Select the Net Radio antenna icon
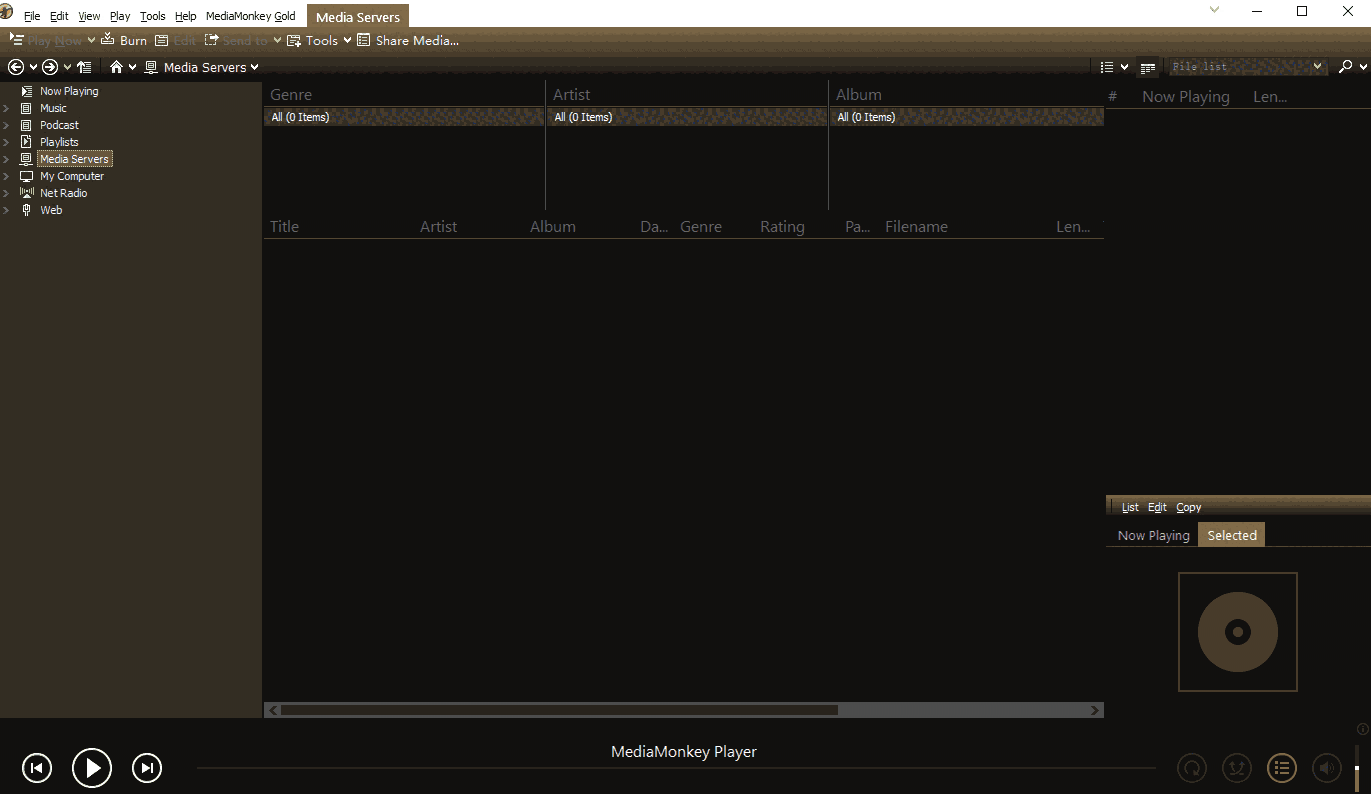The image size is (1371, 794). click(27, 193)
